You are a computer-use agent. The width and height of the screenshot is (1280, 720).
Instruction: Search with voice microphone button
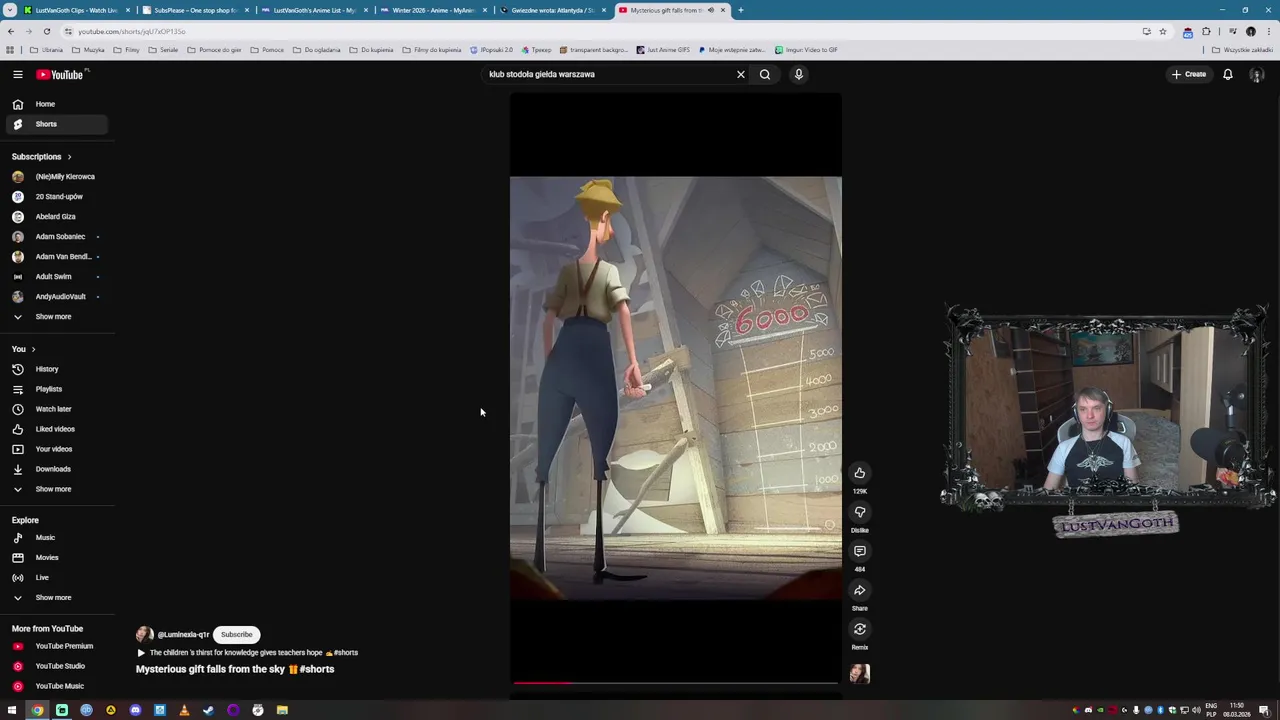point(799,74)
